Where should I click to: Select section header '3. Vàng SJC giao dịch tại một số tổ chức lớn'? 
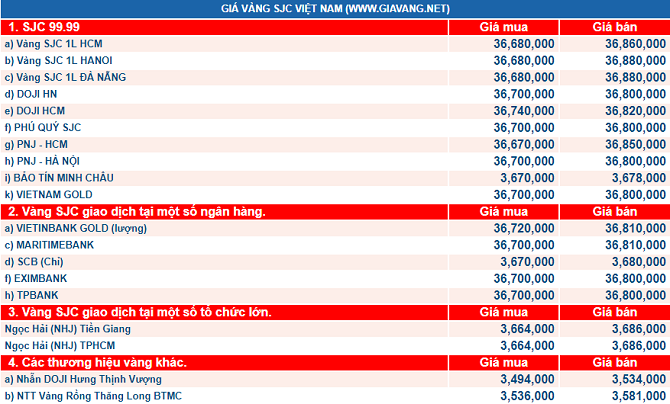click(x=140, y=312)
